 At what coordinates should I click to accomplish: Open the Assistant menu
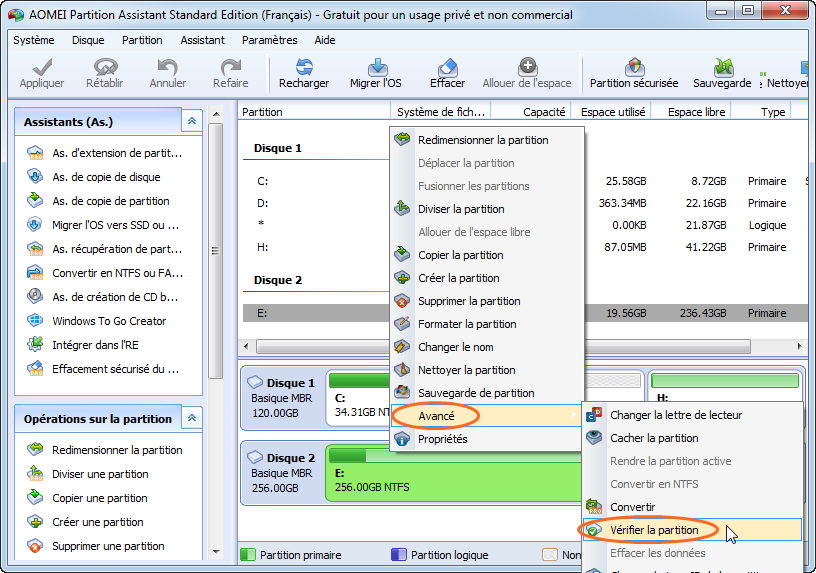pos(202,40)
